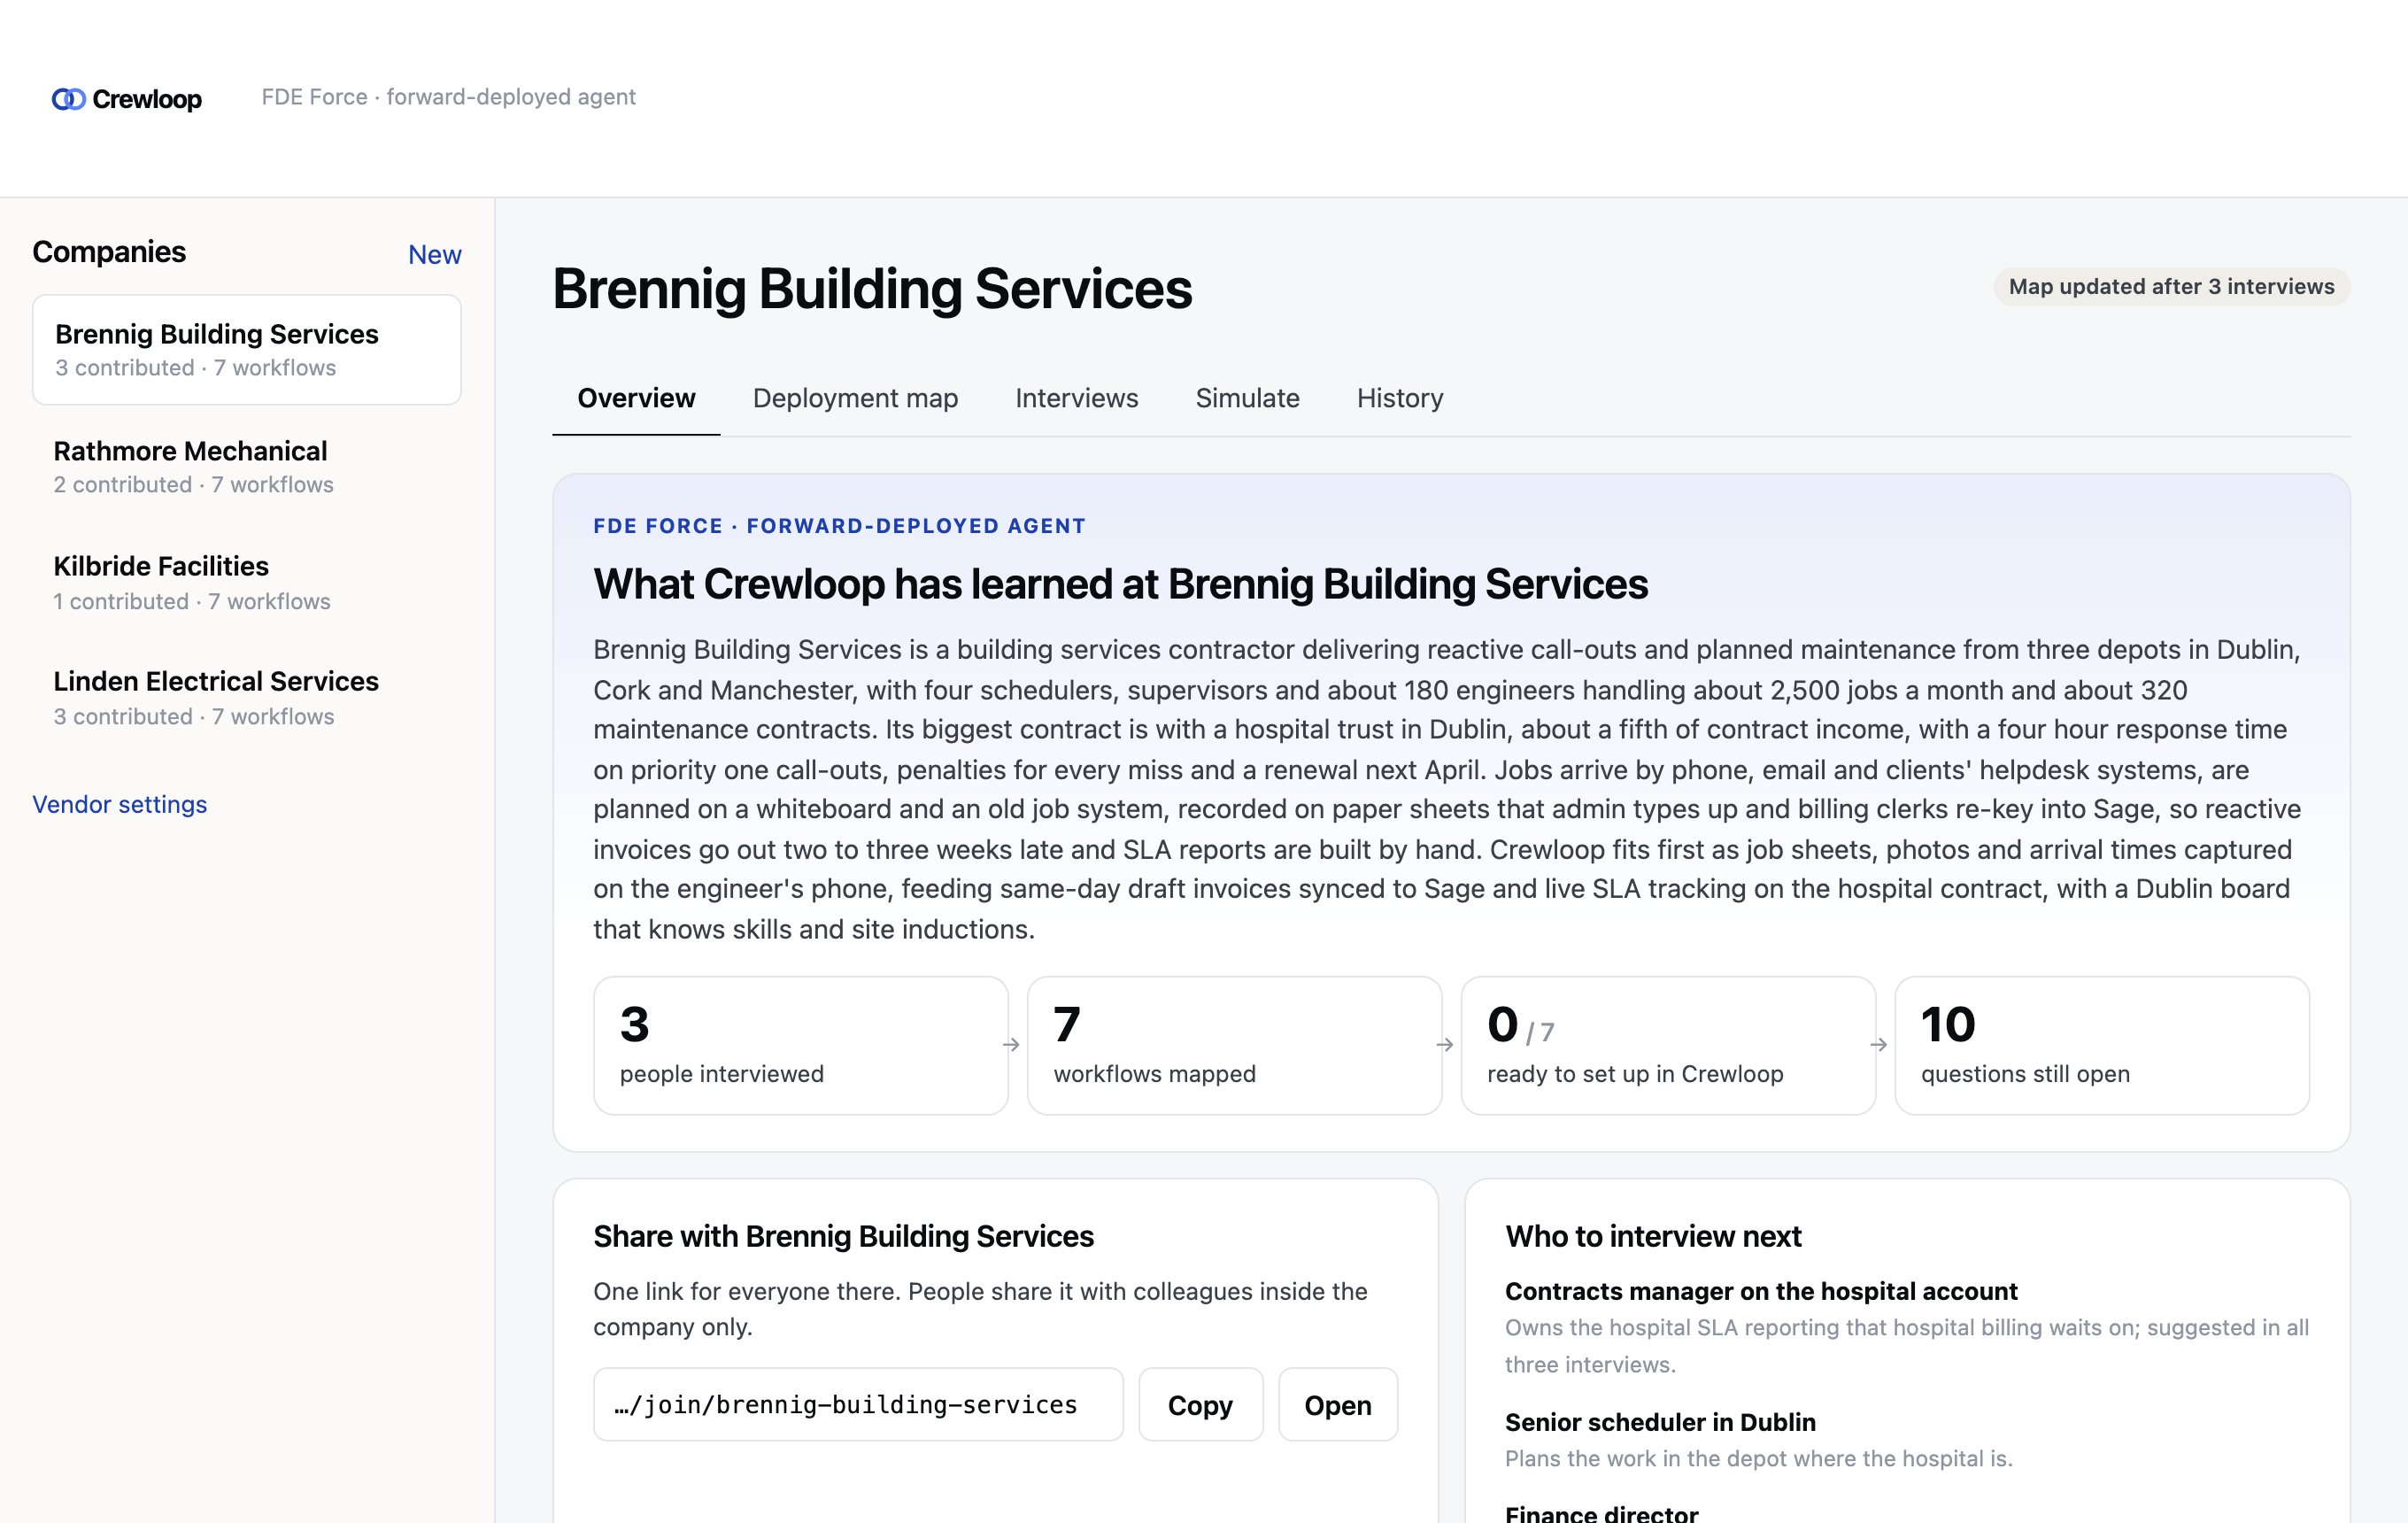Click the Map updated after 3 interviews badge
2408x1523 pixels.
[2171, 287]
